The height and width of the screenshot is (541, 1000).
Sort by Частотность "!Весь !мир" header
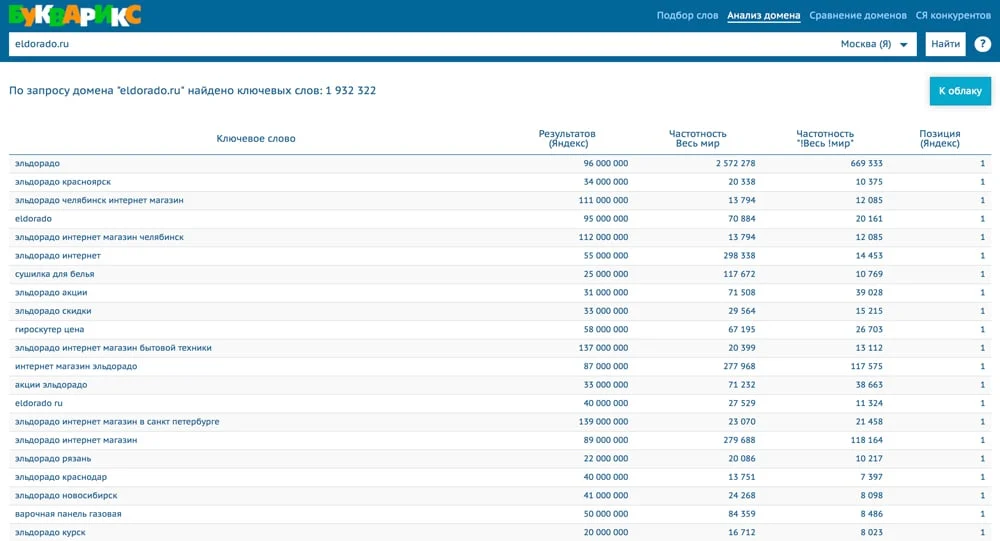coord(825,138)
